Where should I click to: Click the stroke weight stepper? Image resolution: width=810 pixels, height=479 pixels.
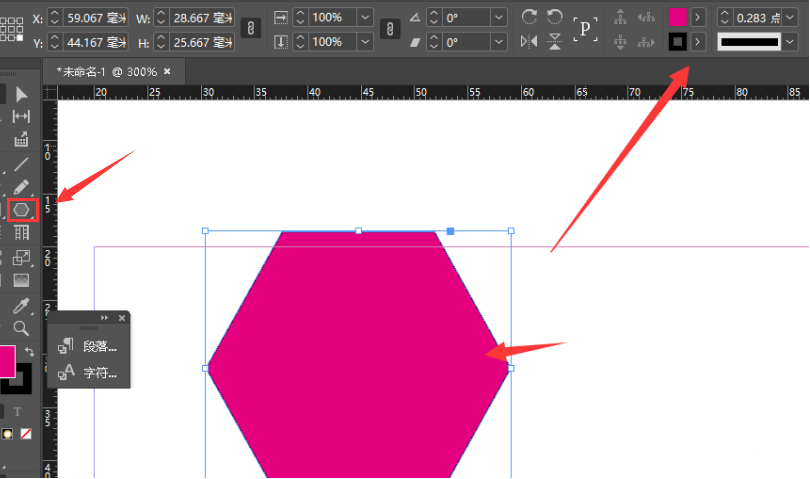click(x=724, y=18)
